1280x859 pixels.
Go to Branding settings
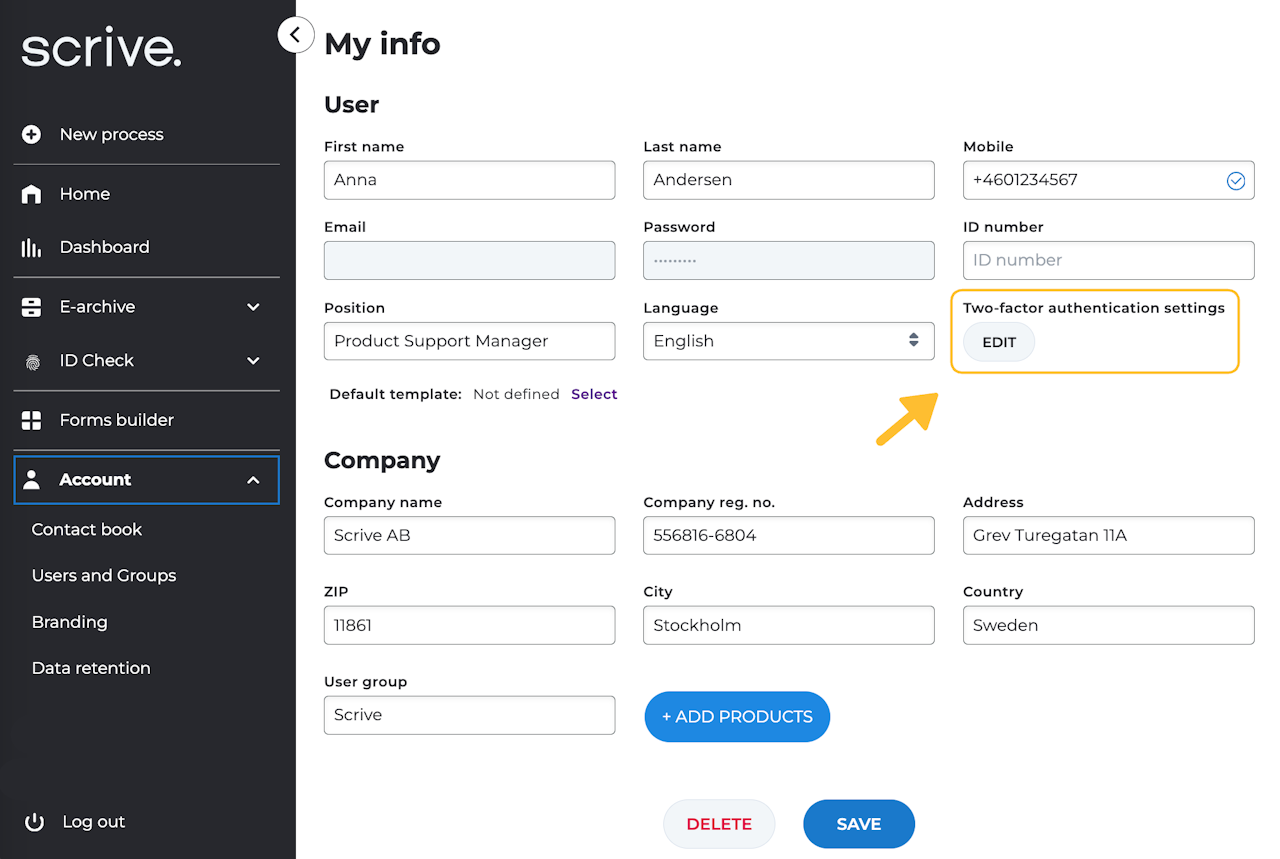pyautogui.click(x=70, y=622)
